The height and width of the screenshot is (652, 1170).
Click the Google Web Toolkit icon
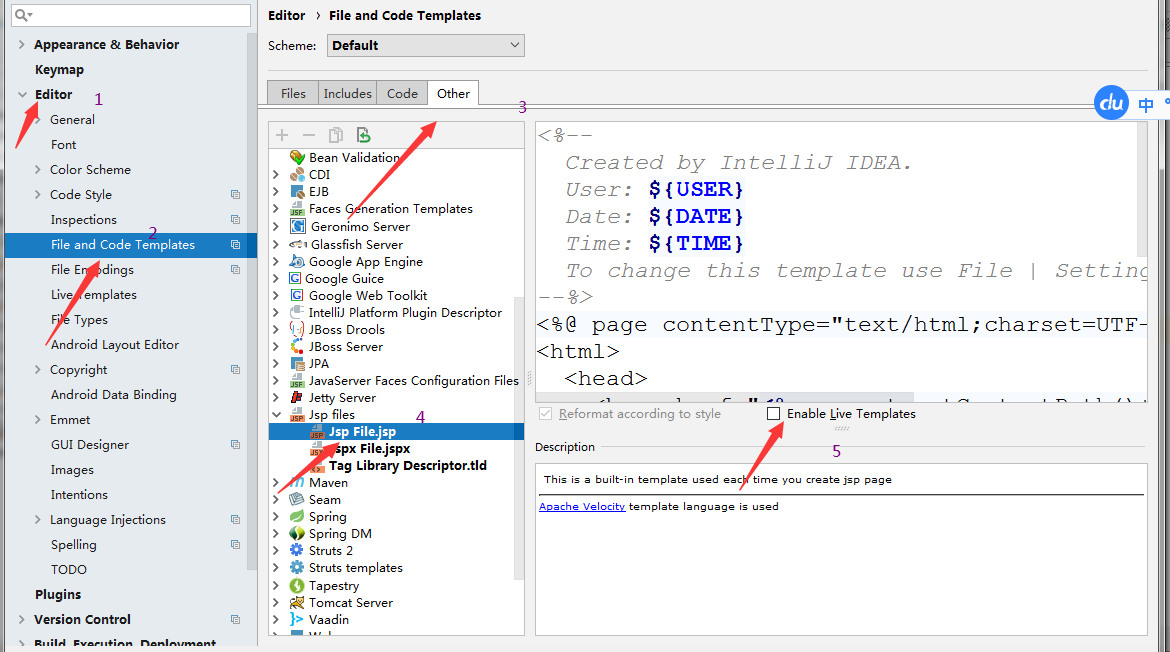click(297, 295)
